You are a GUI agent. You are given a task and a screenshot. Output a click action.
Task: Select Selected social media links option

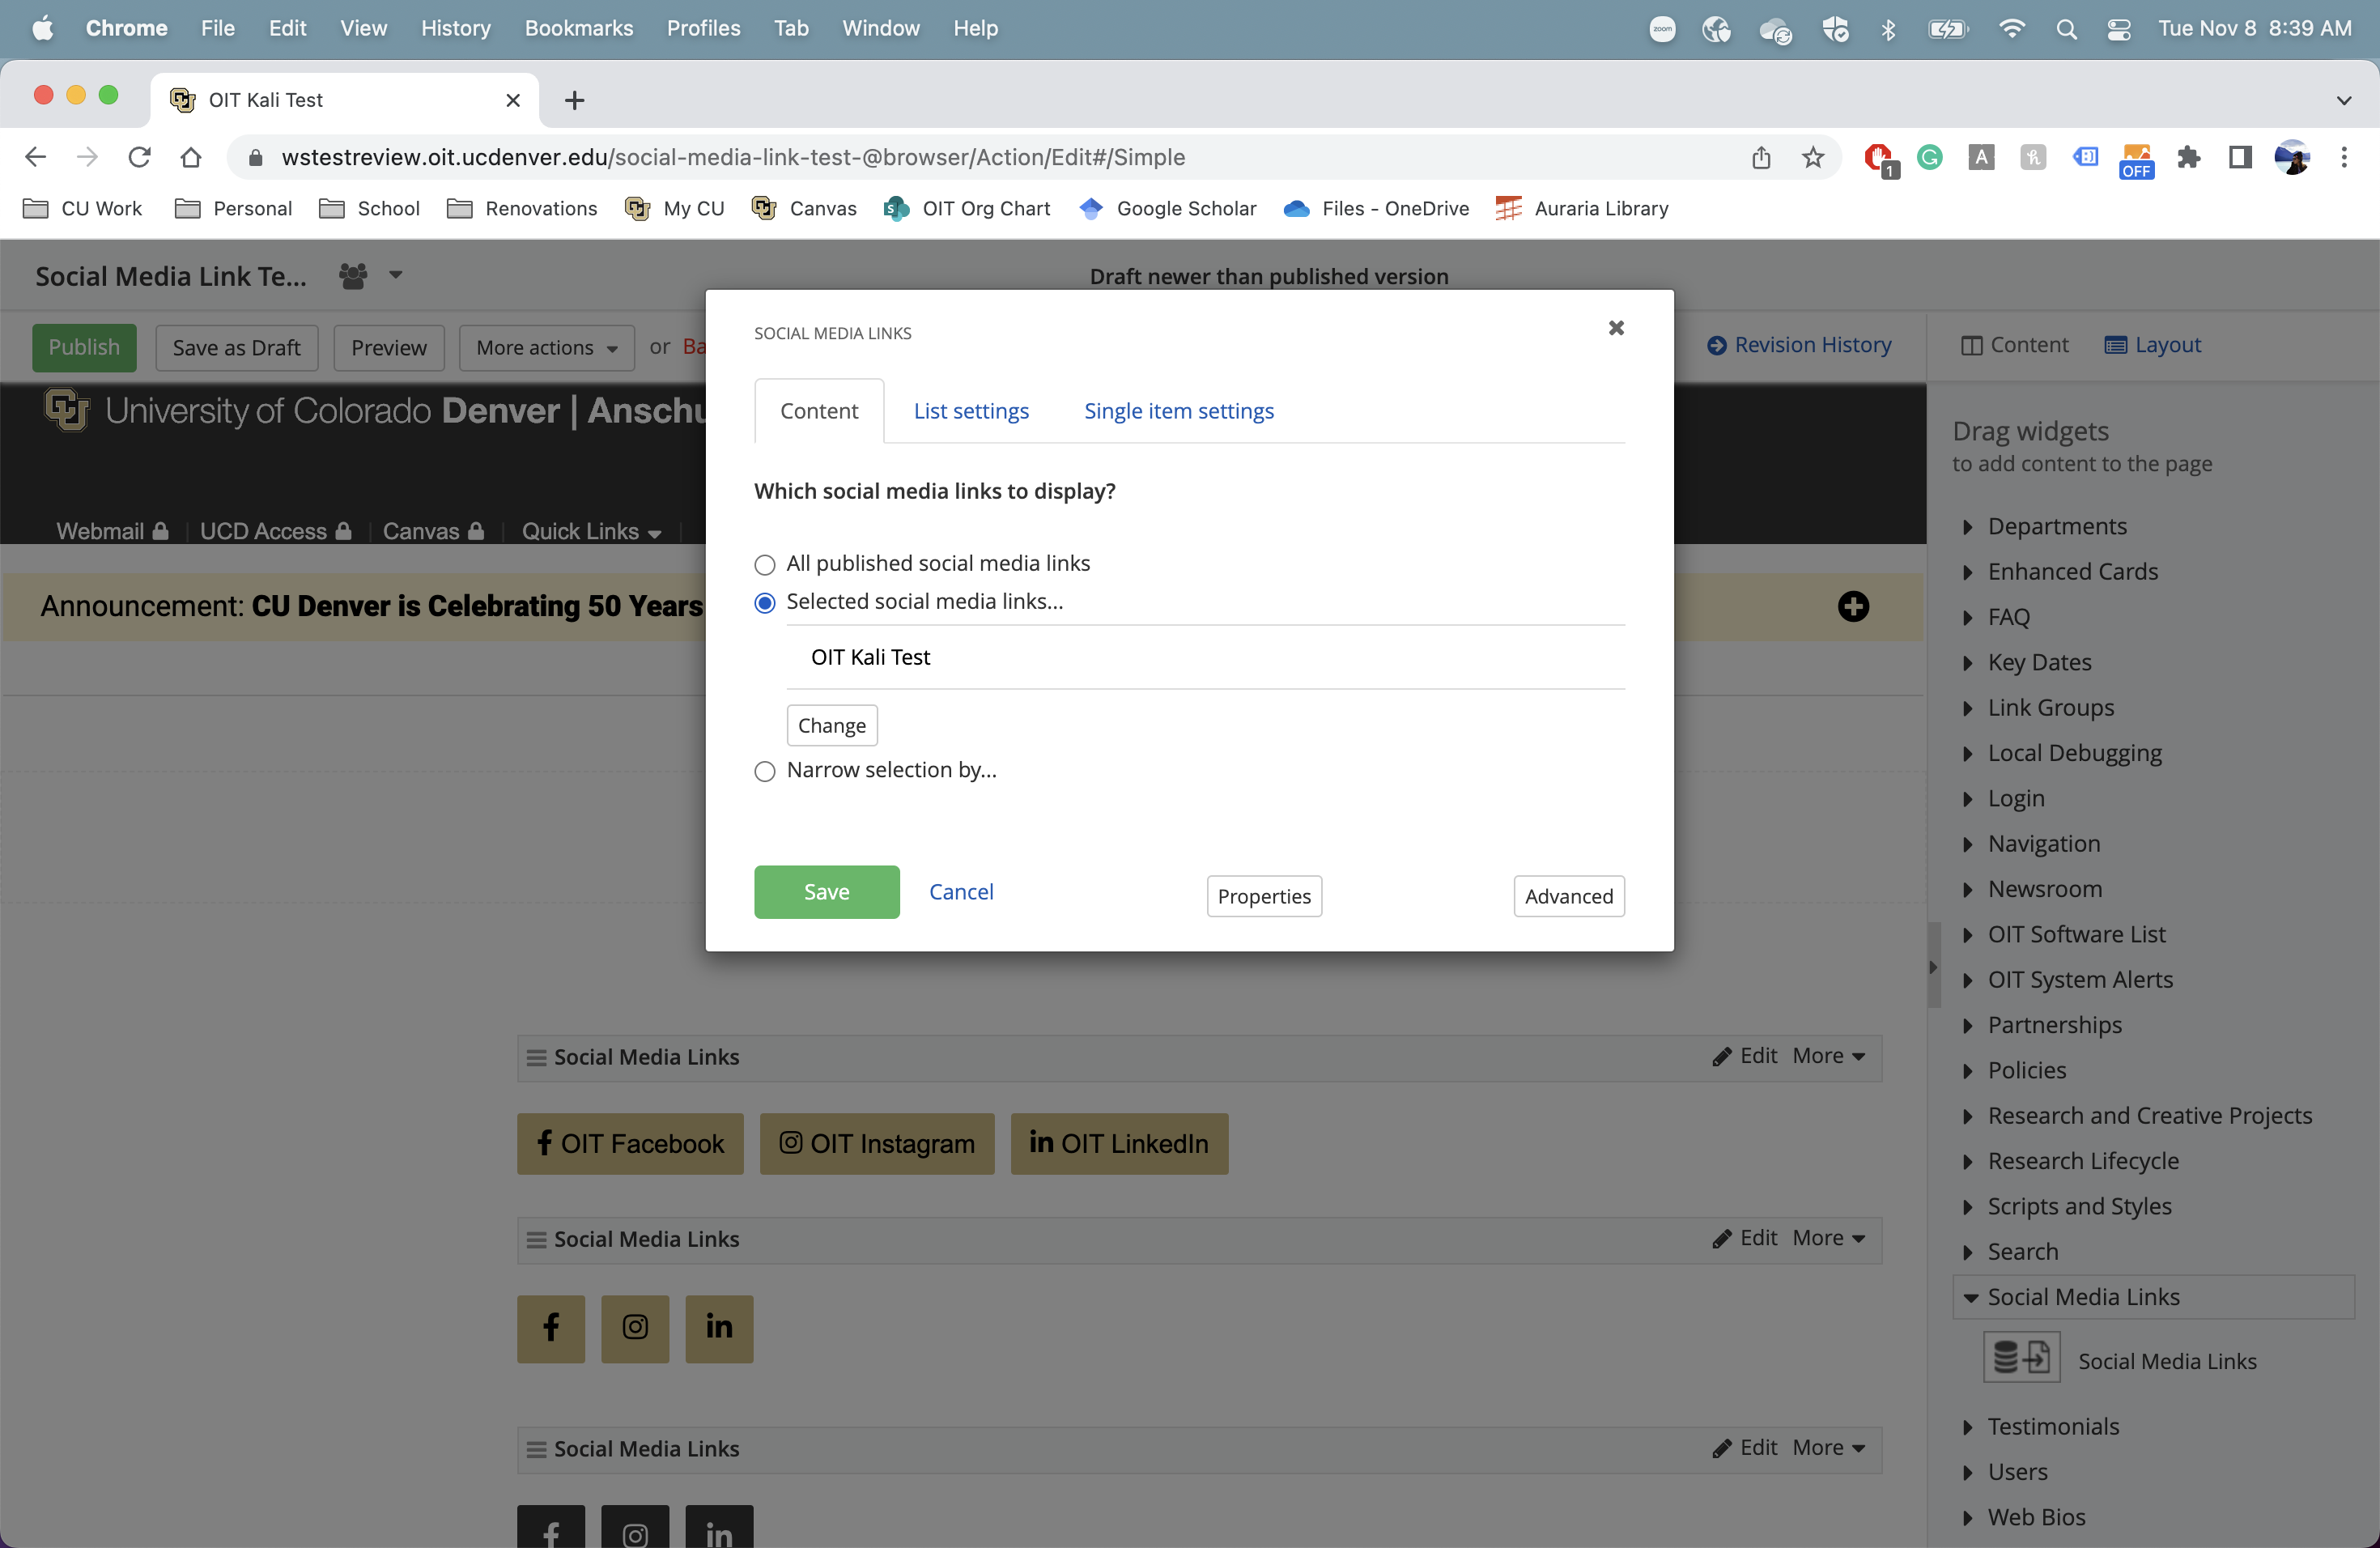click(765, 601)
